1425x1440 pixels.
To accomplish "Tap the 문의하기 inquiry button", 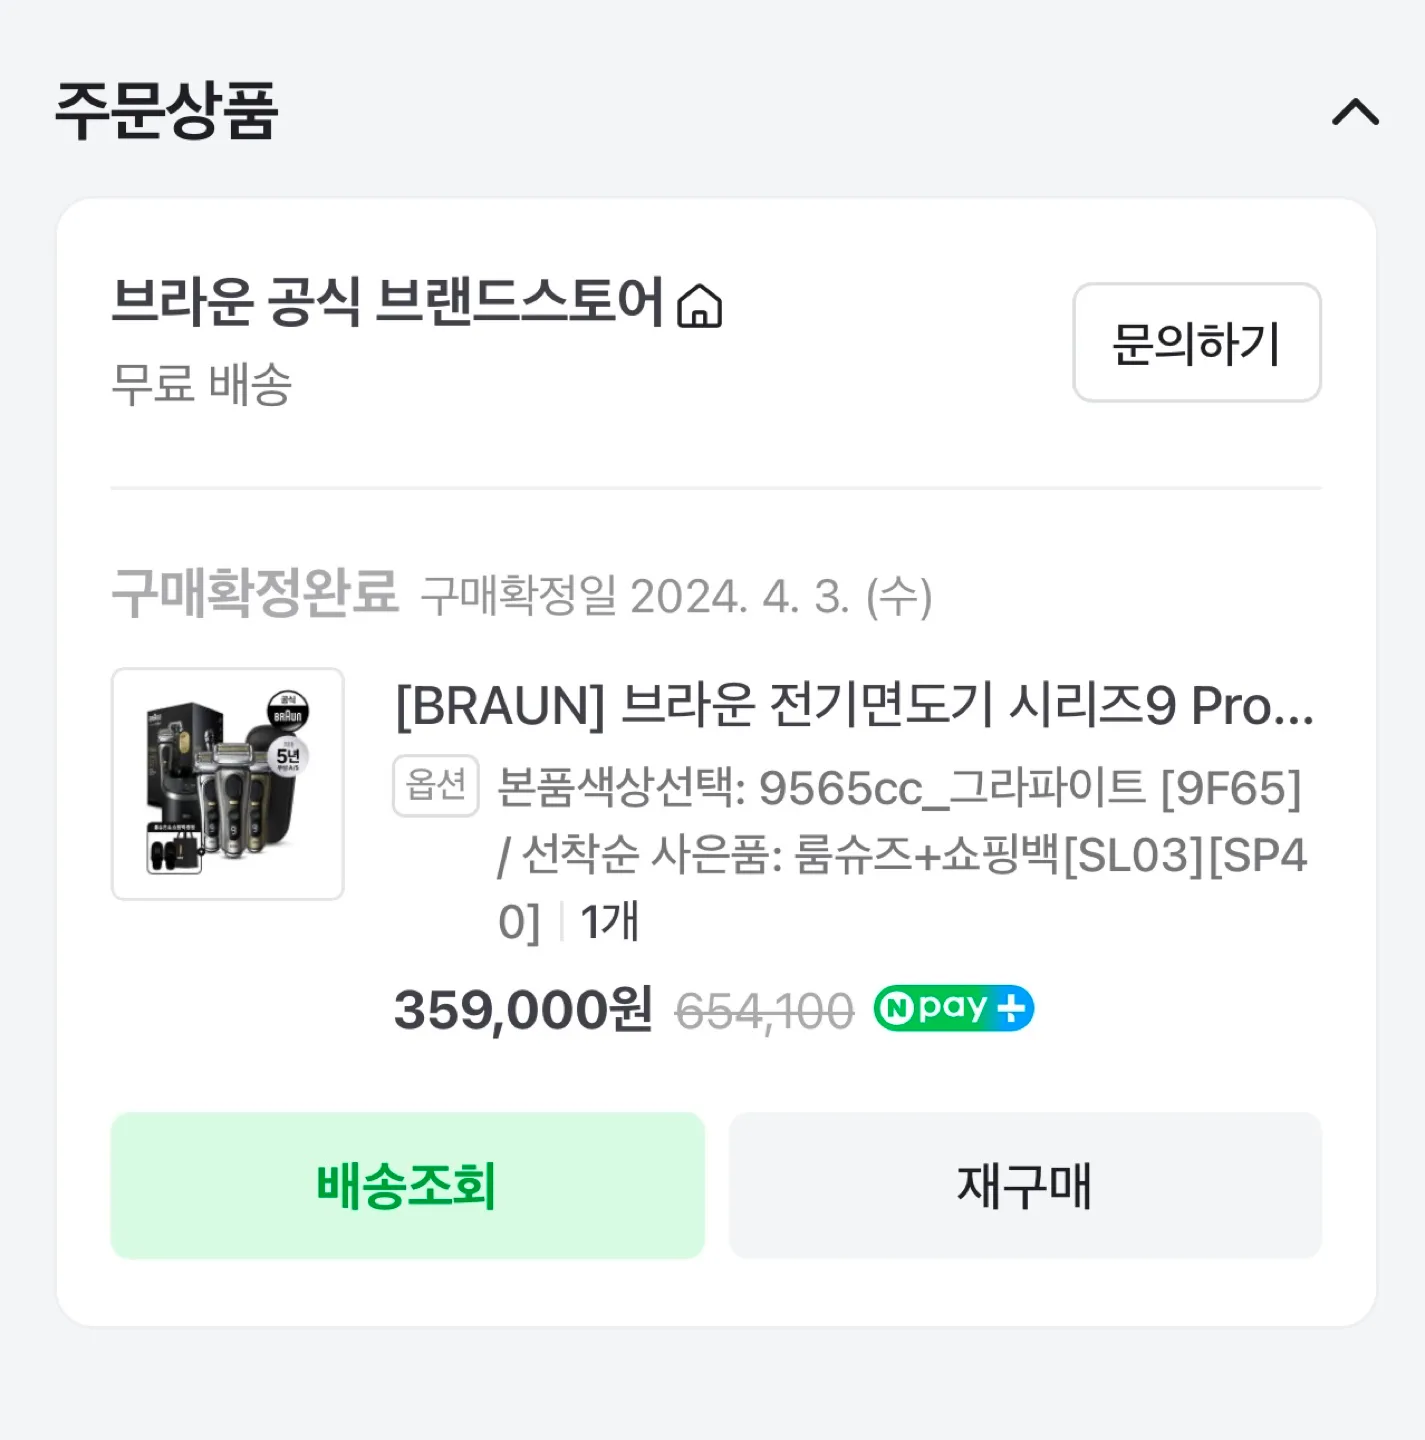I will (1197, 343).
